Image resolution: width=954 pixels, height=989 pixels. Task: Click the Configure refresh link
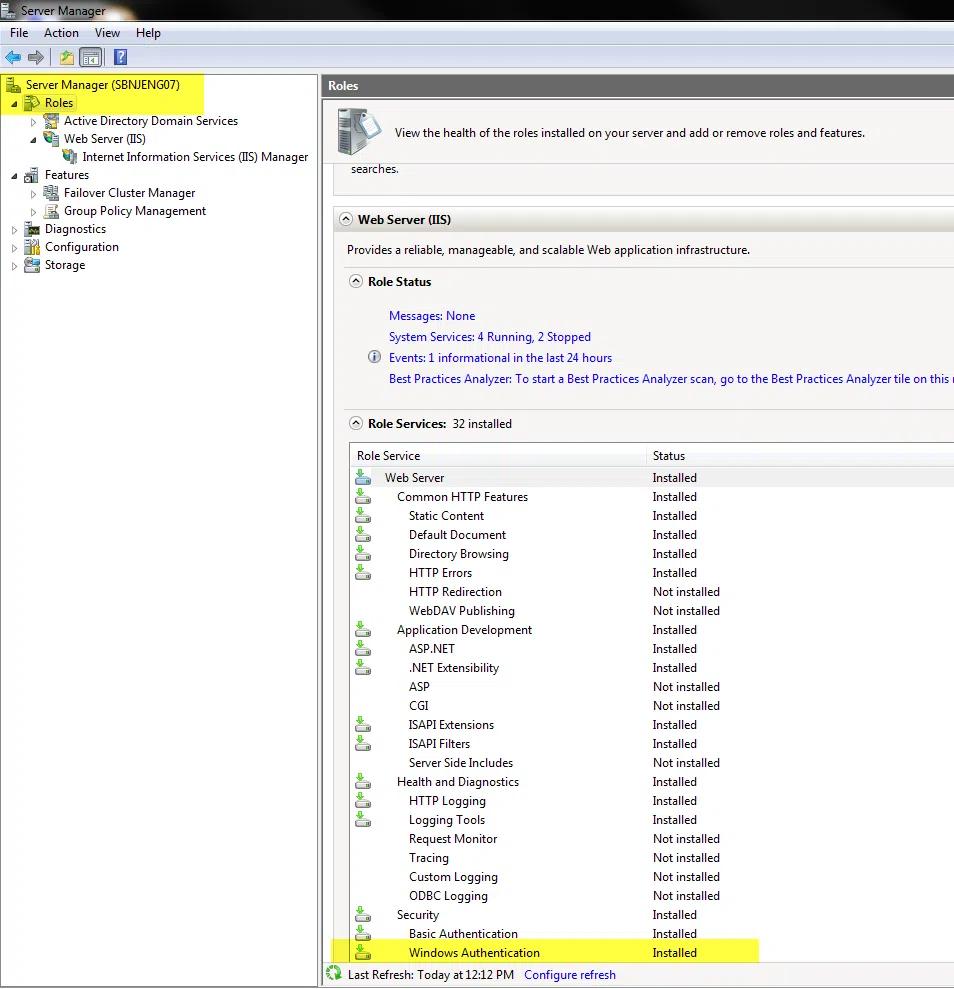tap(570, 974)
